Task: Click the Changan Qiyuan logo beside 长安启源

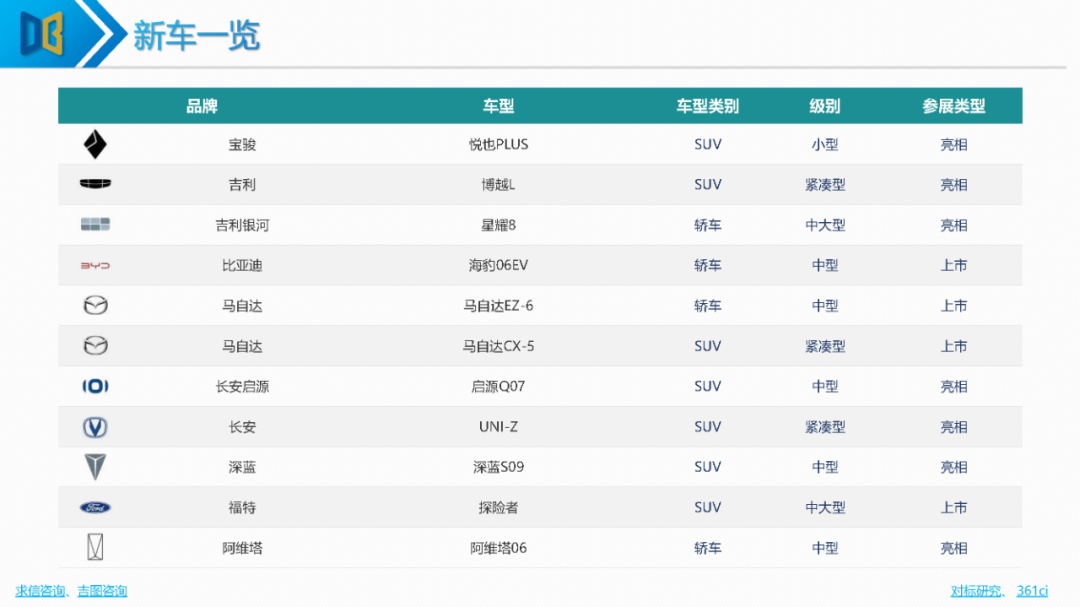Action: pos(95,386)
